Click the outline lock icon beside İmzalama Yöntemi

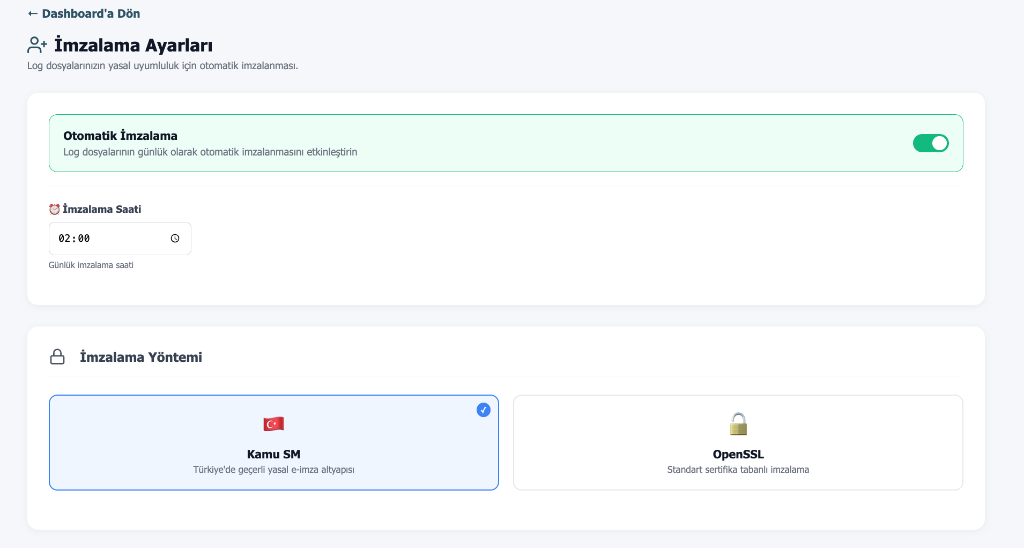(x=57, y=357)
